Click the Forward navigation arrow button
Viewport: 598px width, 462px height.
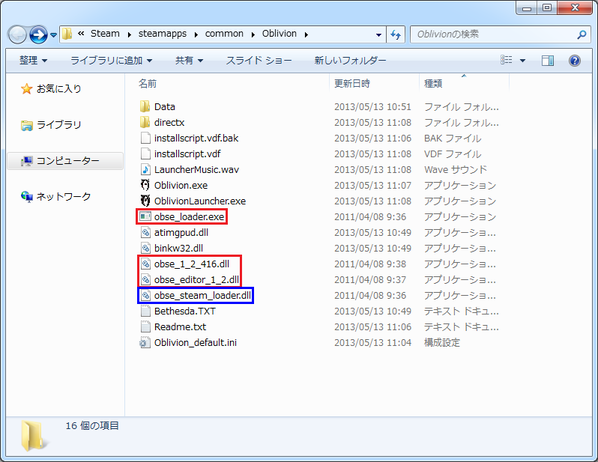[39, 35]
